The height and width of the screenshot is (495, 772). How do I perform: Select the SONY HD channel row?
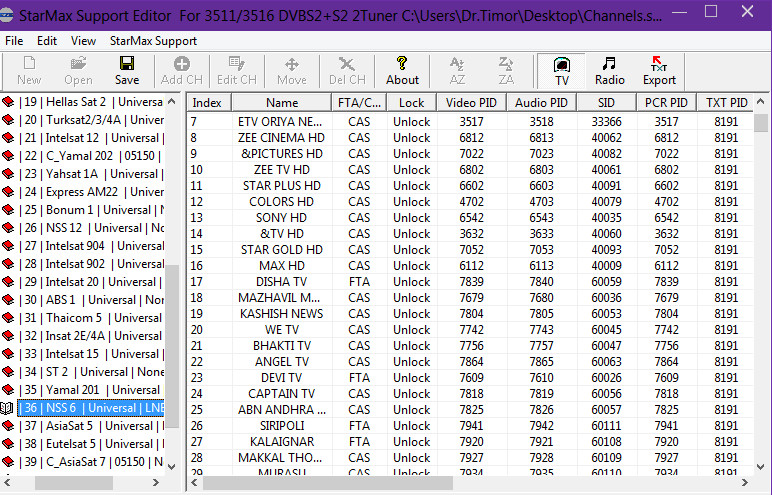click(x=470, y=218)
